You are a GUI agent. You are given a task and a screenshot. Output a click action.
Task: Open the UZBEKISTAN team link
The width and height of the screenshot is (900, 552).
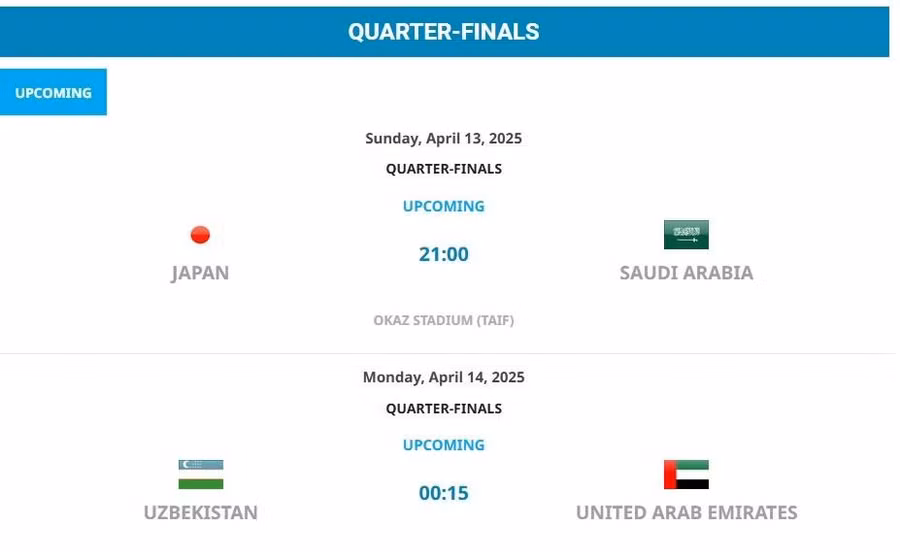(x=200, y=513)
